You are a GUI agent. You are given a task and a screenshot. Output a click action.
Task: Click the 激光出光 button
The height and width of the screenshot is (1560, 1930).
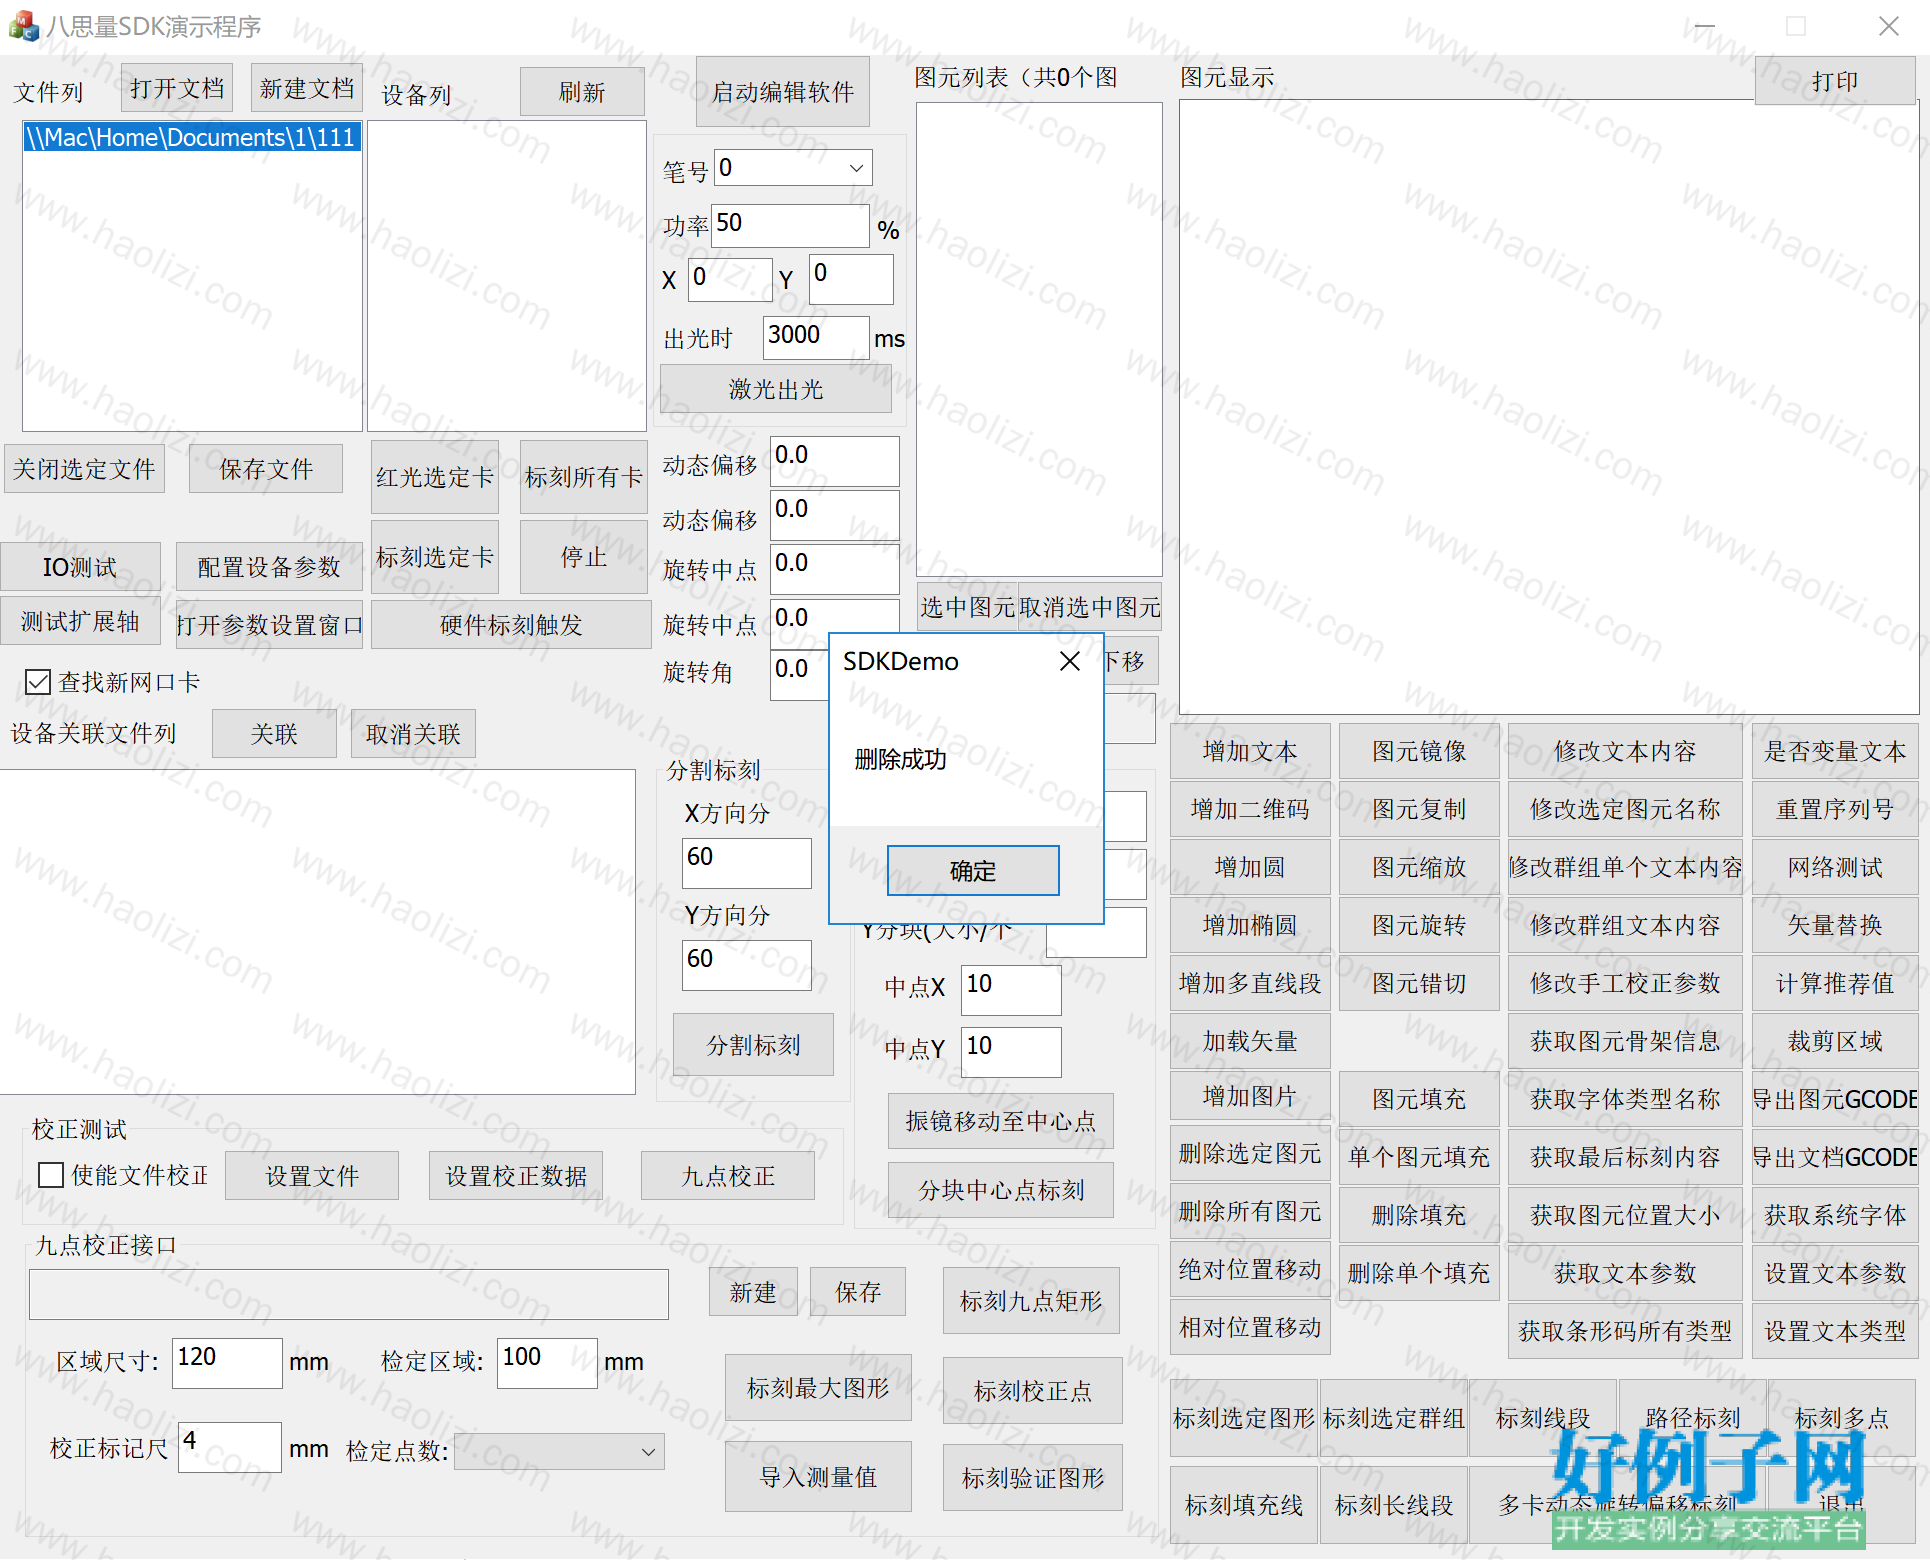pos(776,389)
